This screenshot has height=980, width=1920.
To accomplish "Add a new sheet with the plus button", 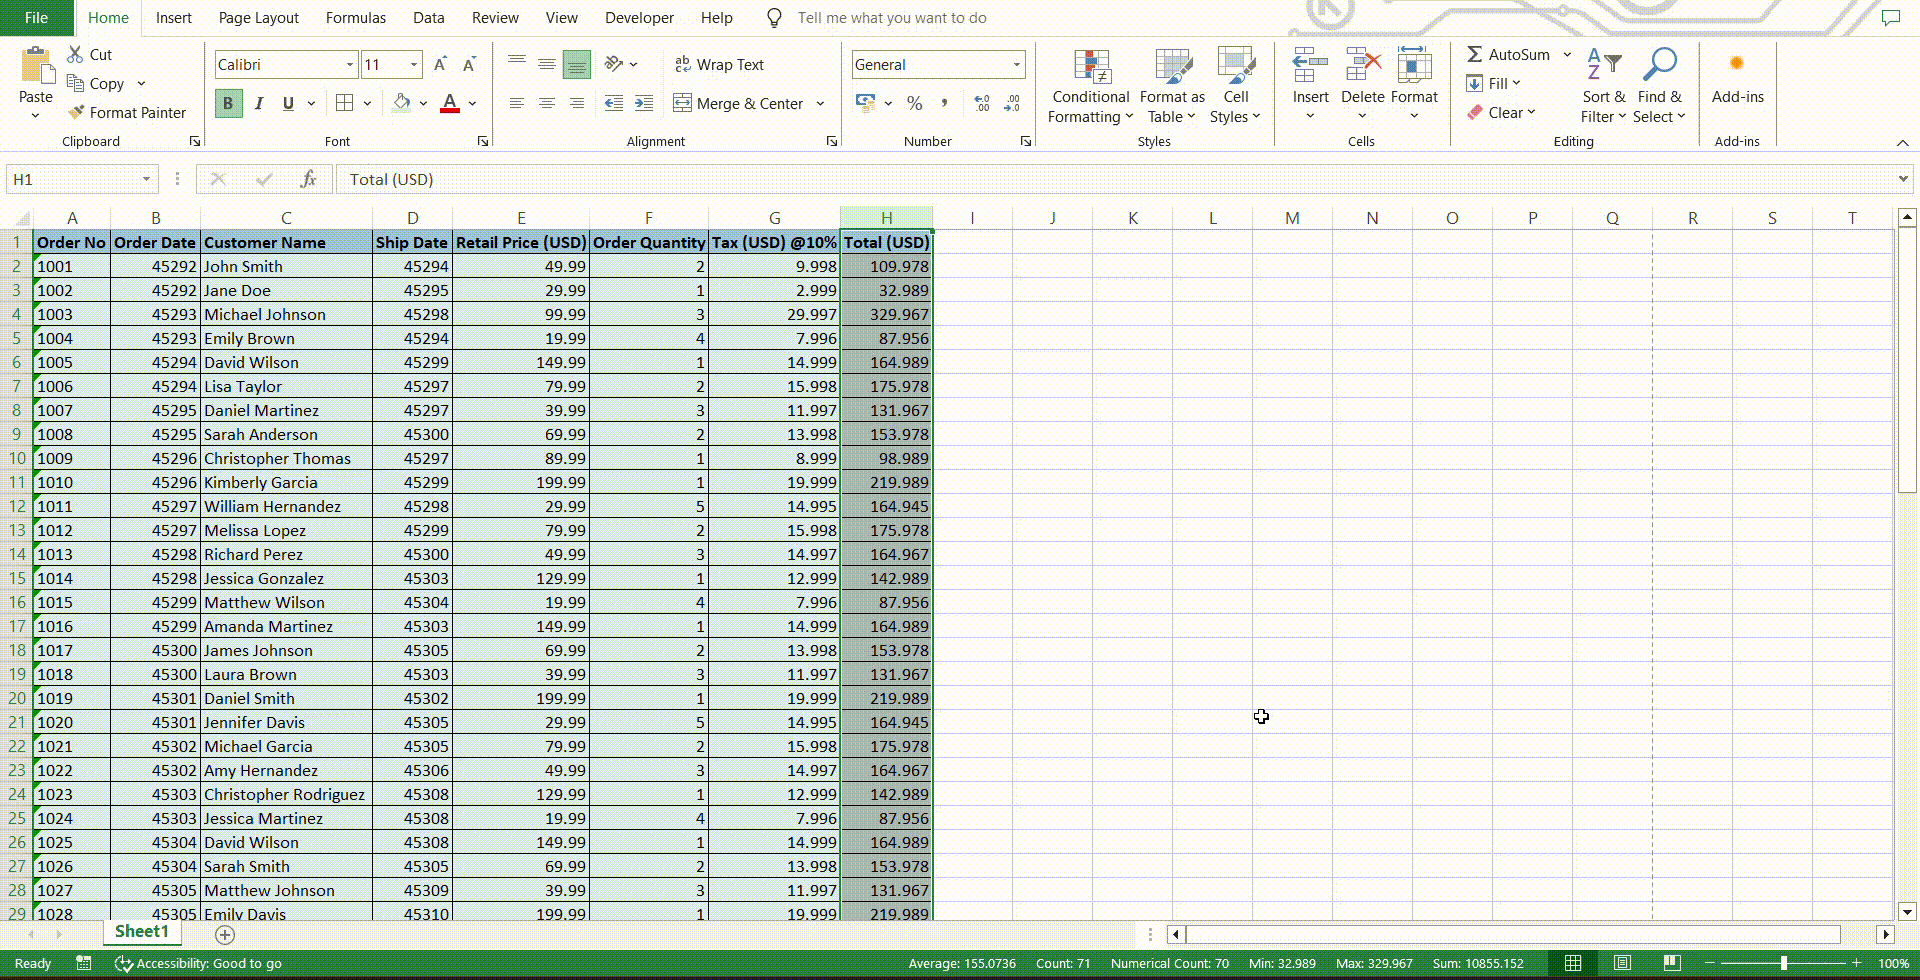I will point(225,935).
